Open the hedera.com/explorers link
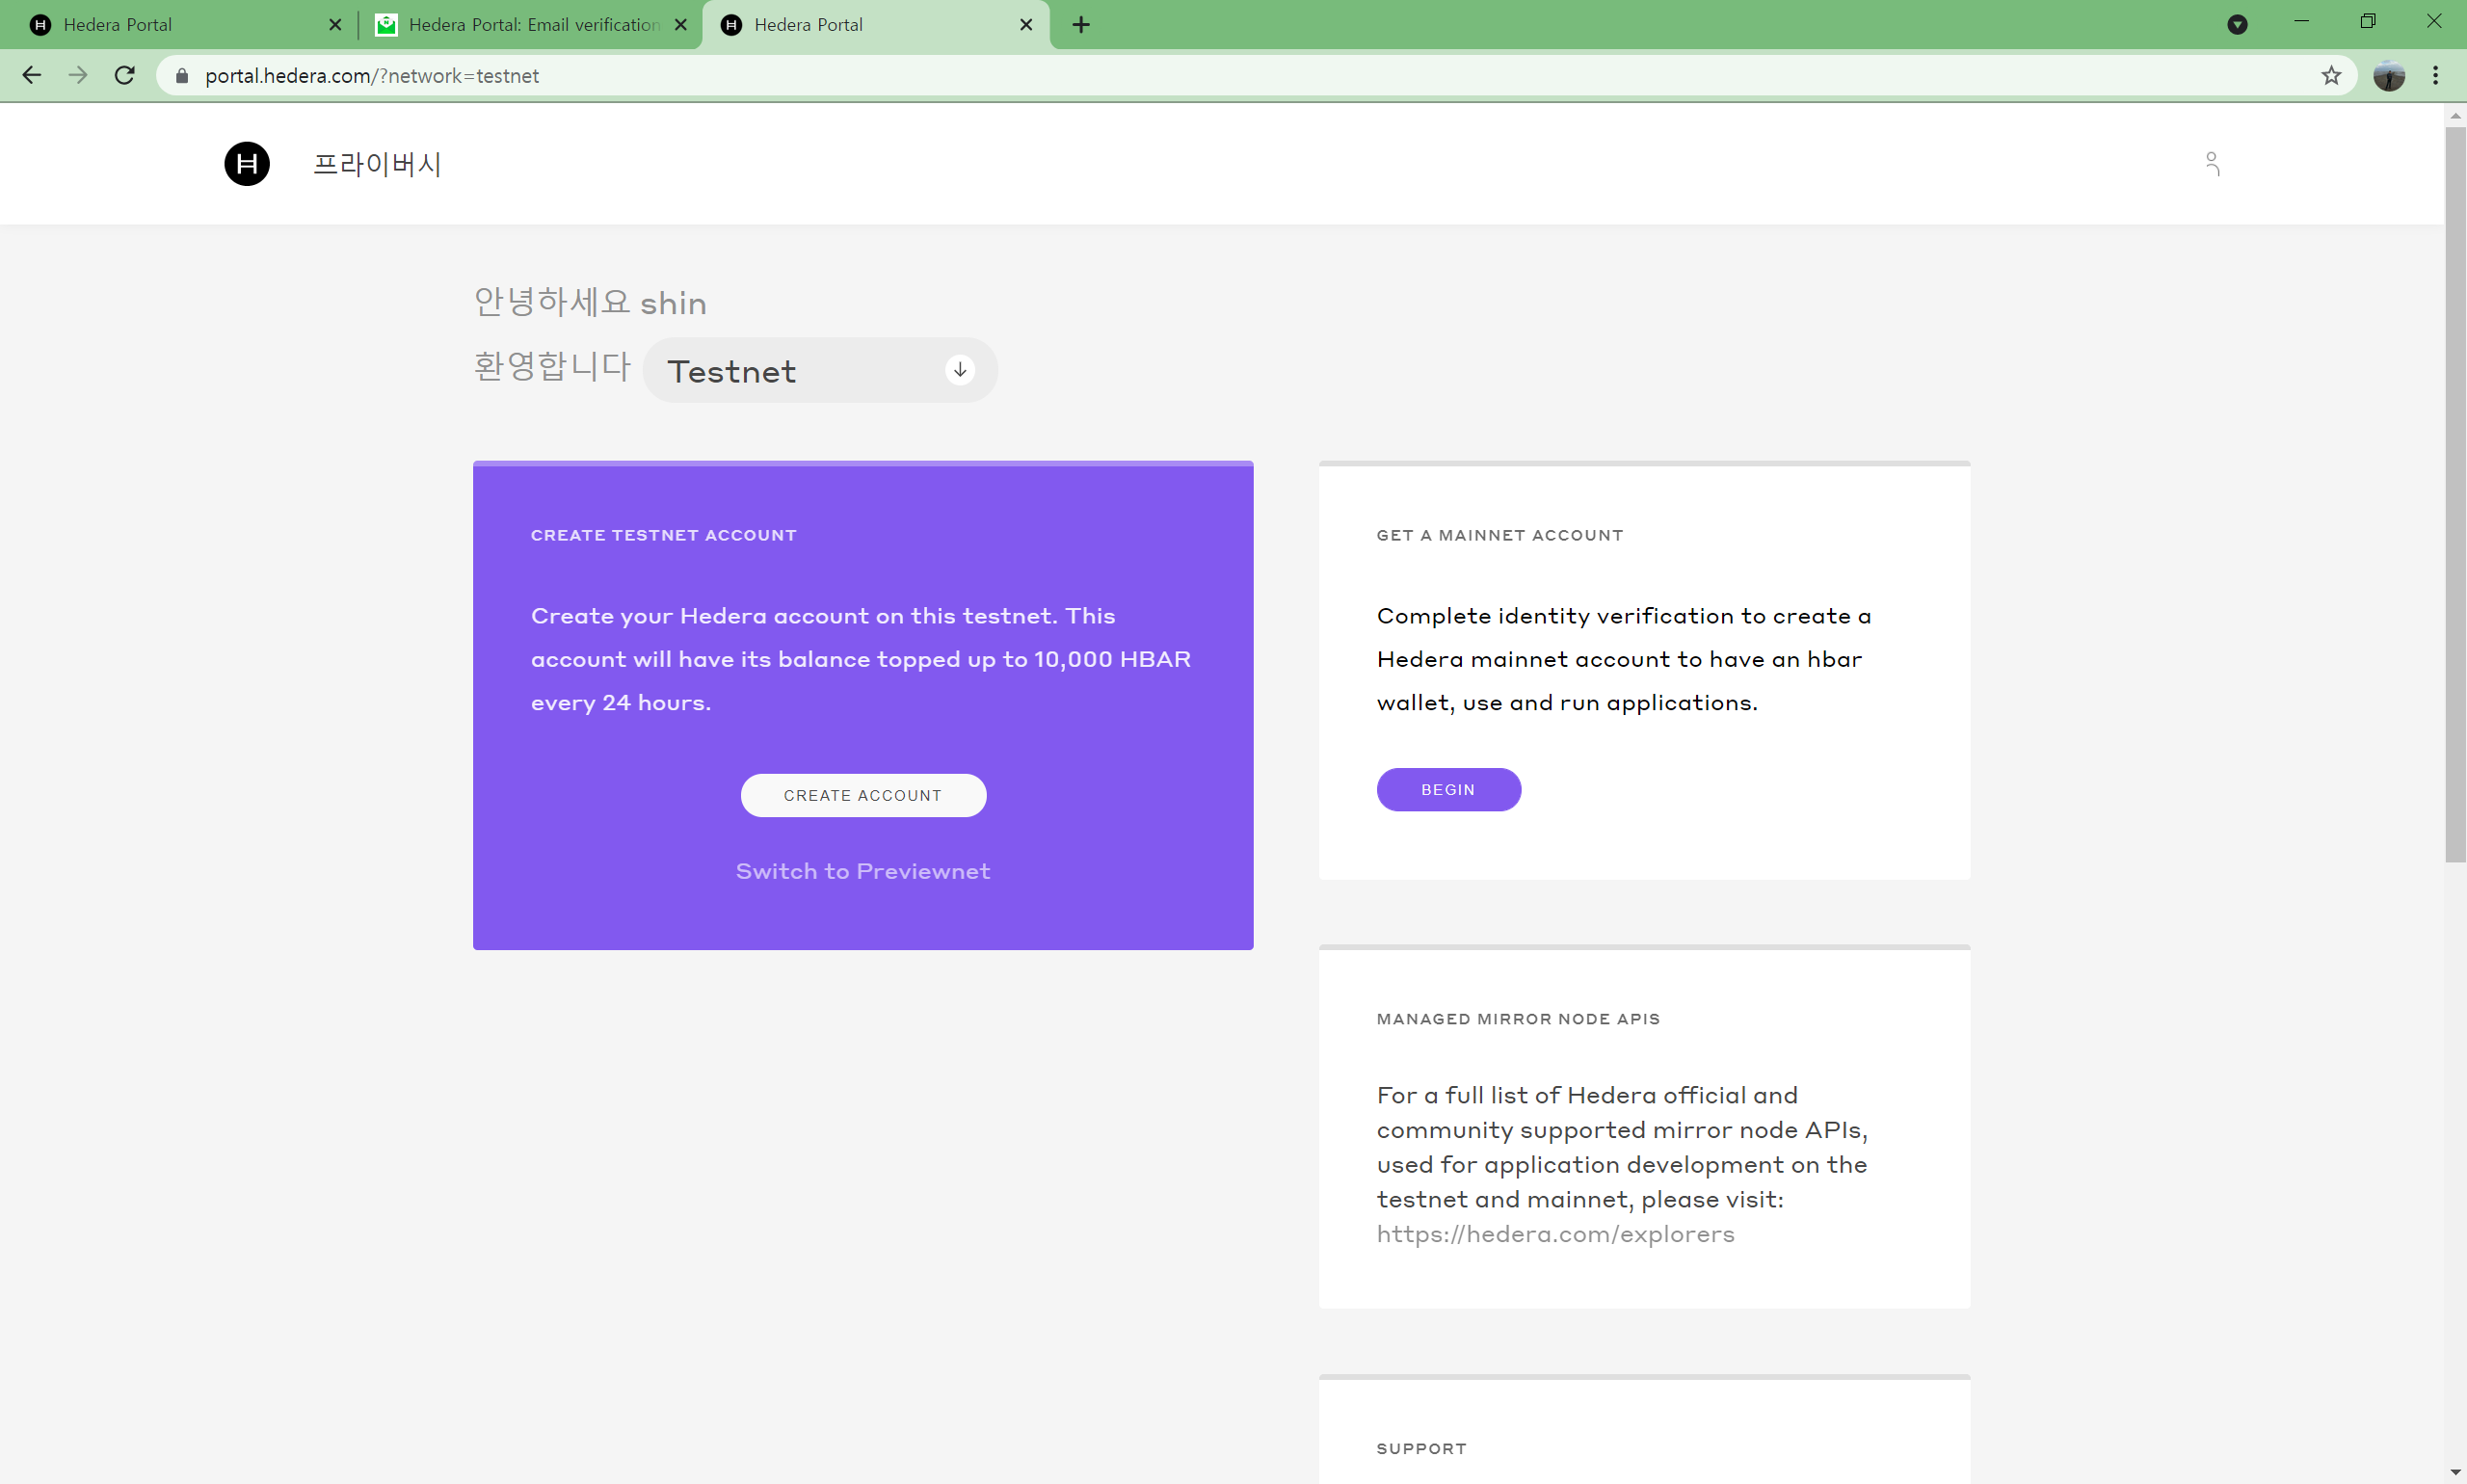The width and height of the screenshot is (2467, 1484). [x=1554, y=1234]
